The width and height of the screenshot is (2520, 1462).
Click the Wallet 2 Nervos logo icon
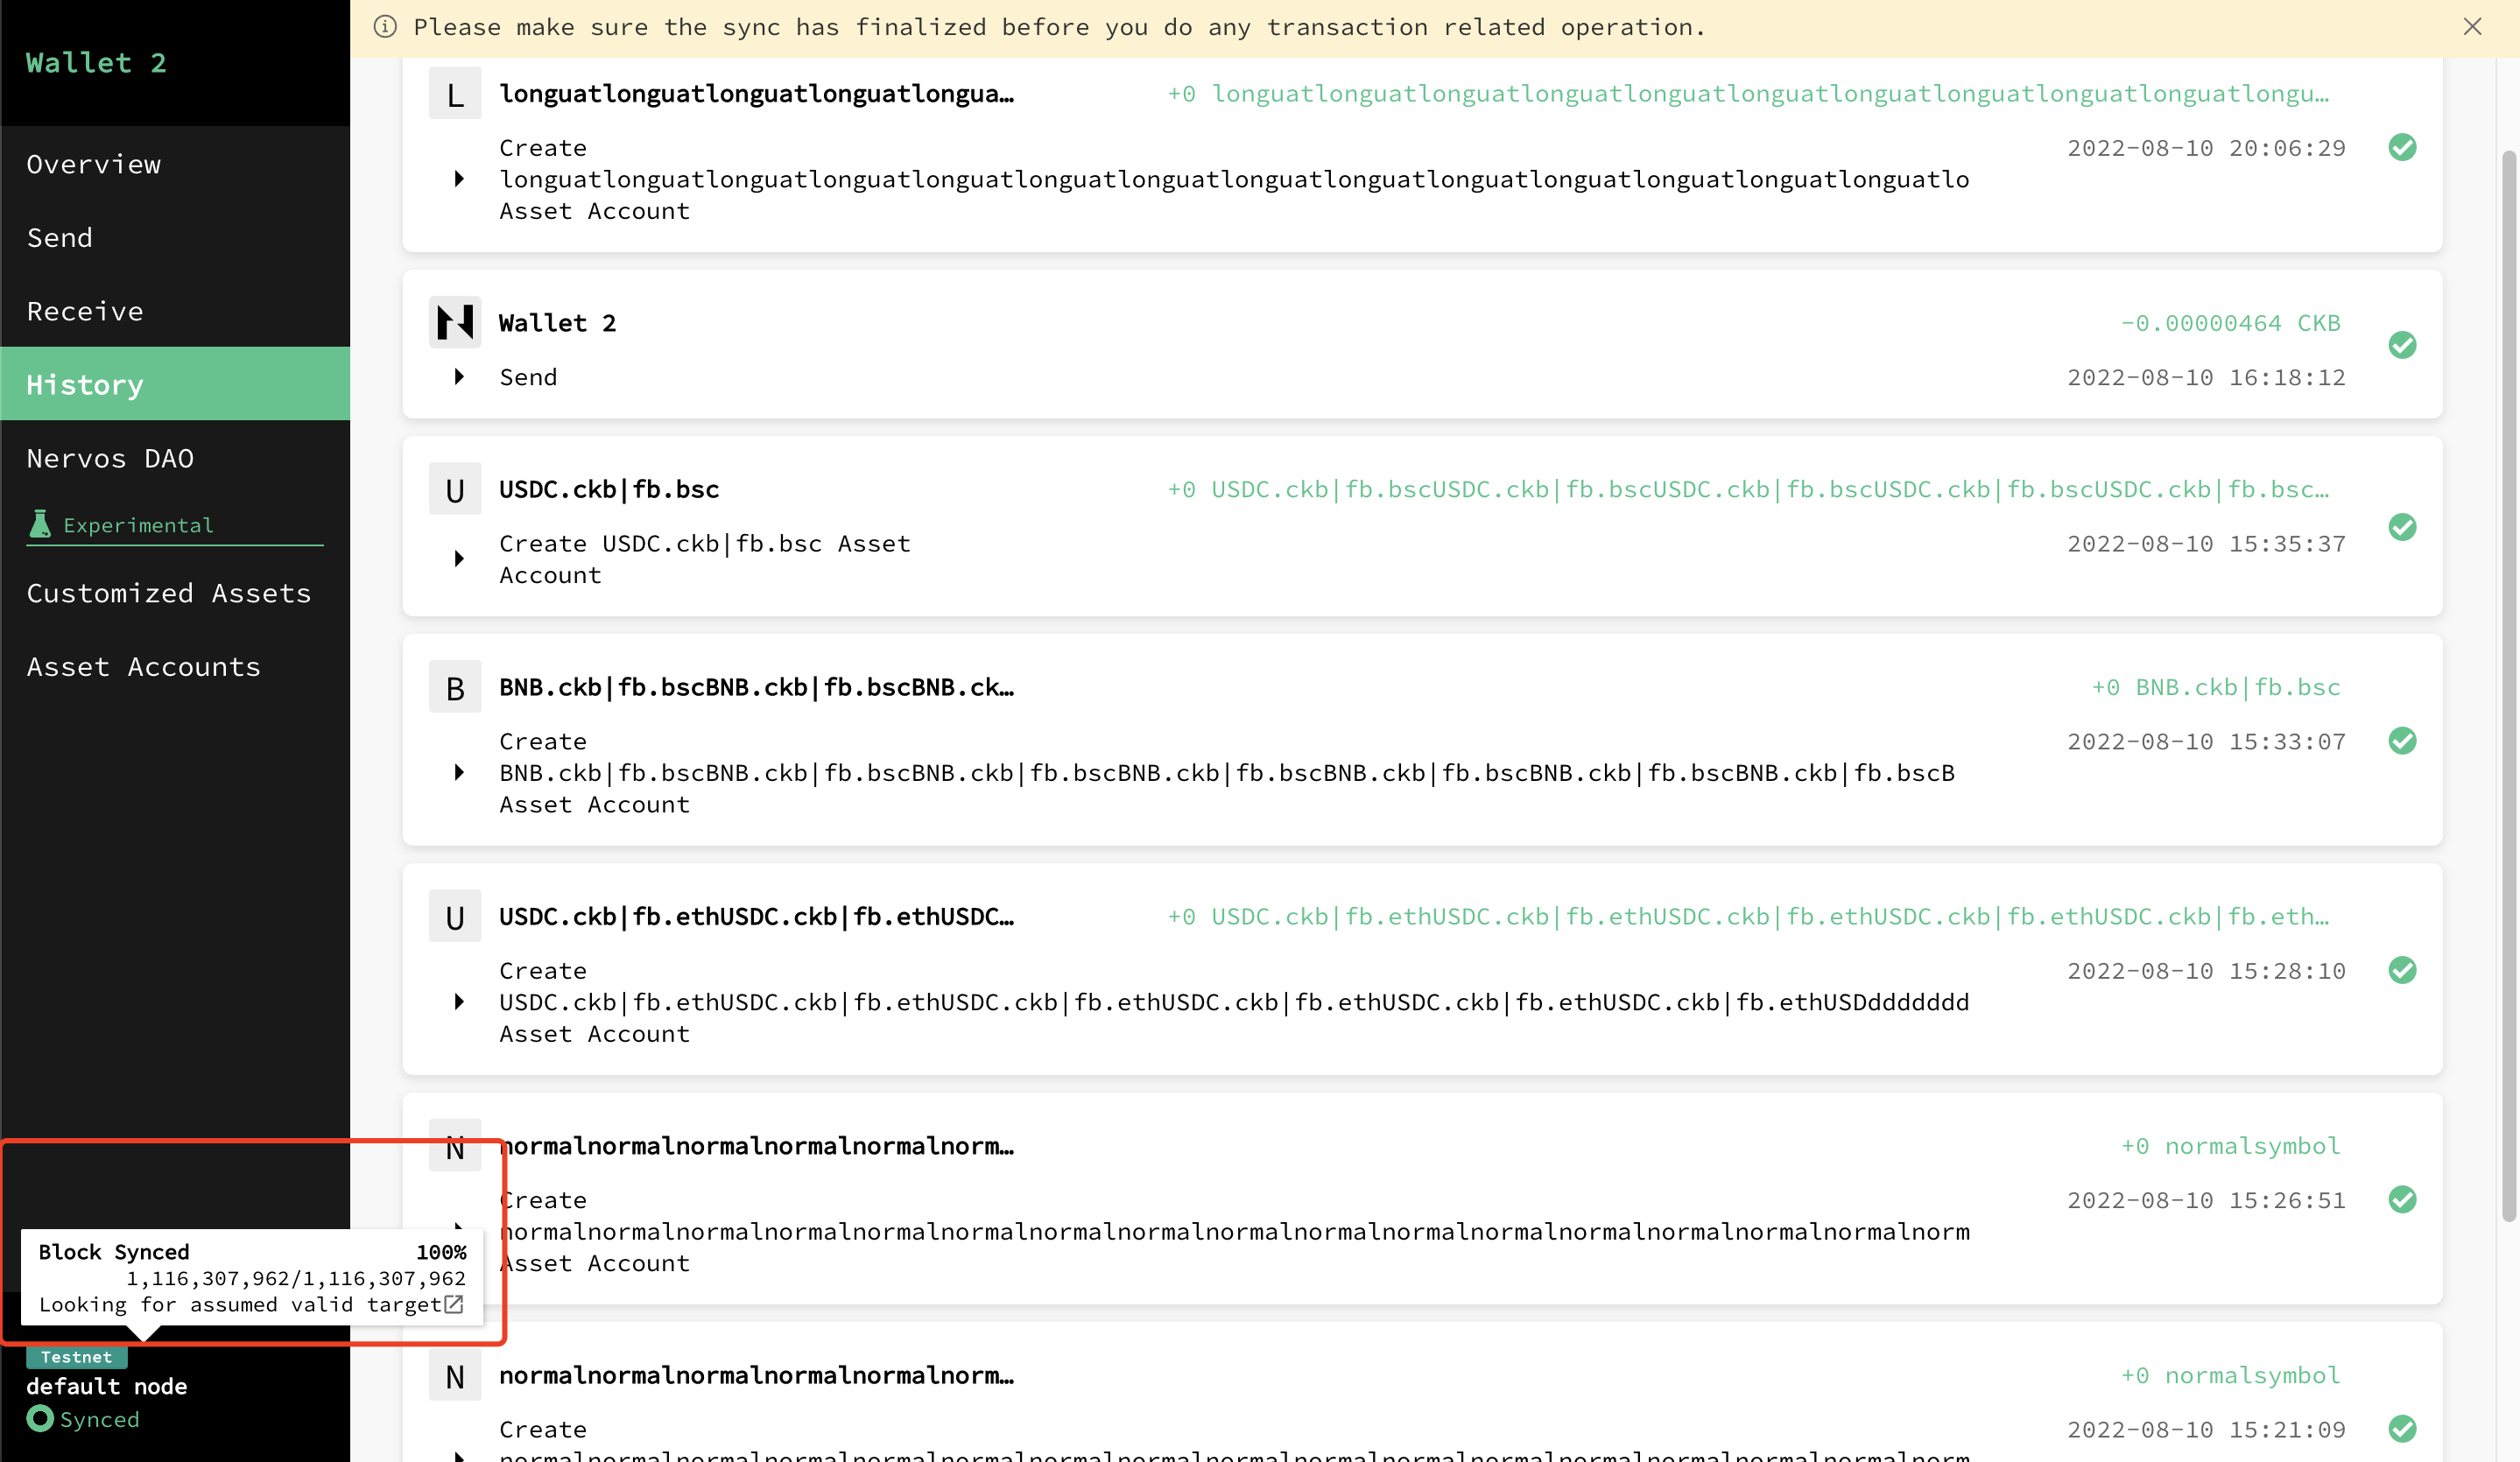click(455, 322)
